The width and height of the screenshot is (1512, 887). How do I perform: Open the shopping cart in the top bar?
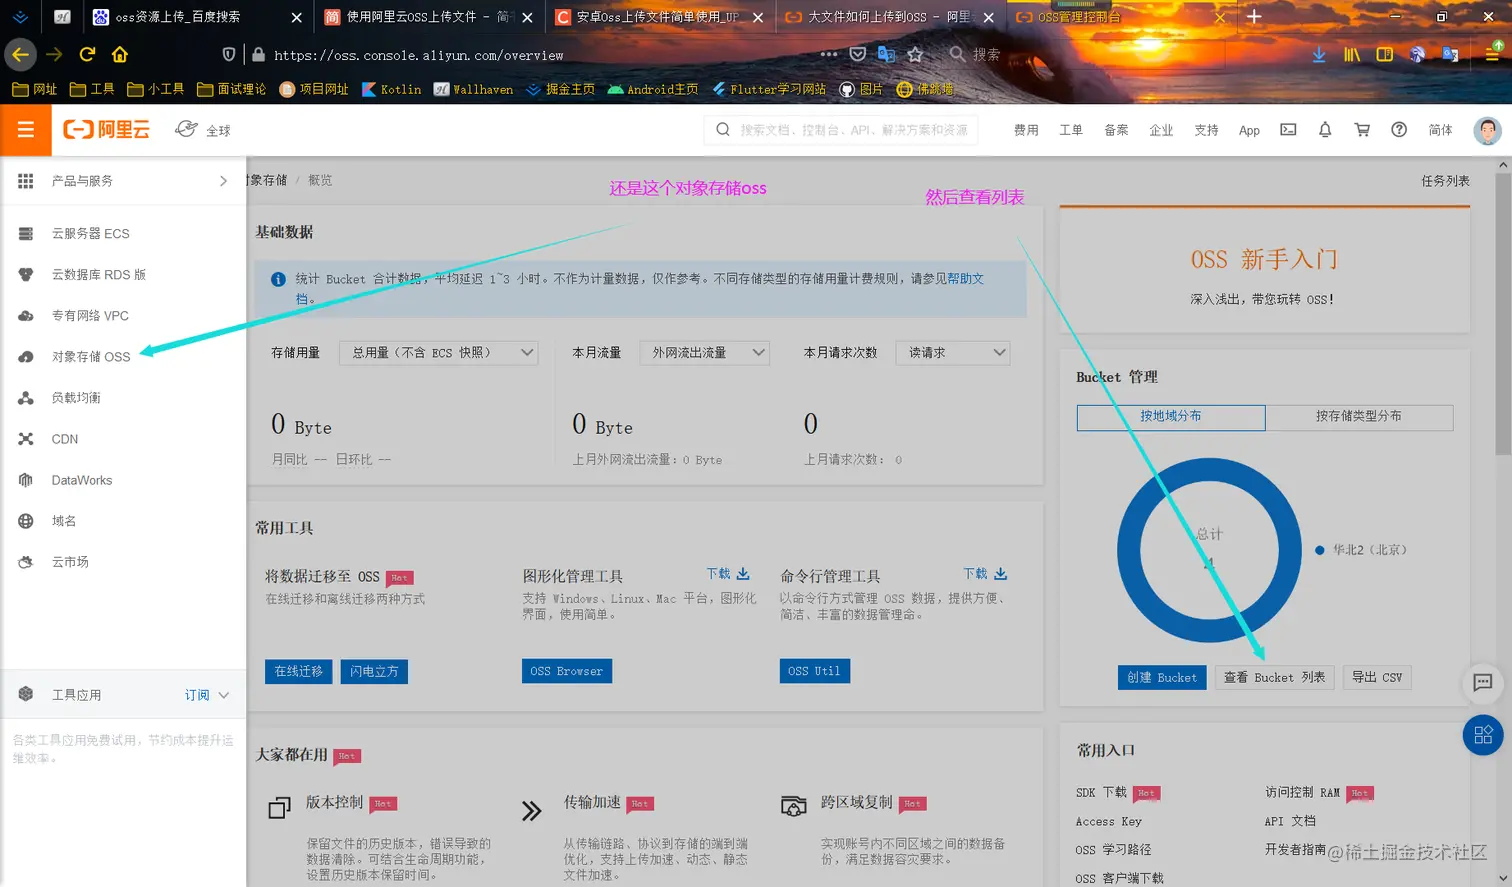pos(1364,130)
